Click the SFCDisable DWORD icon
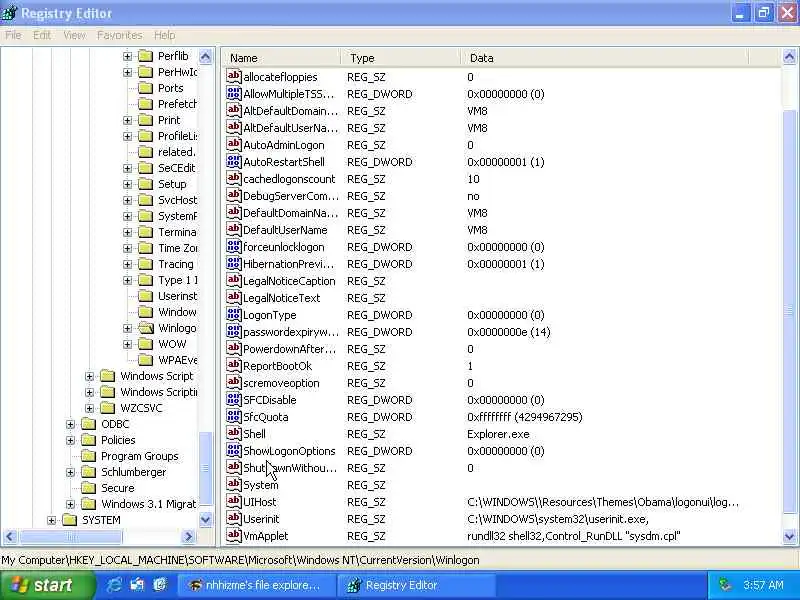Viewport: 800px width, 600px height. (234, 399)
